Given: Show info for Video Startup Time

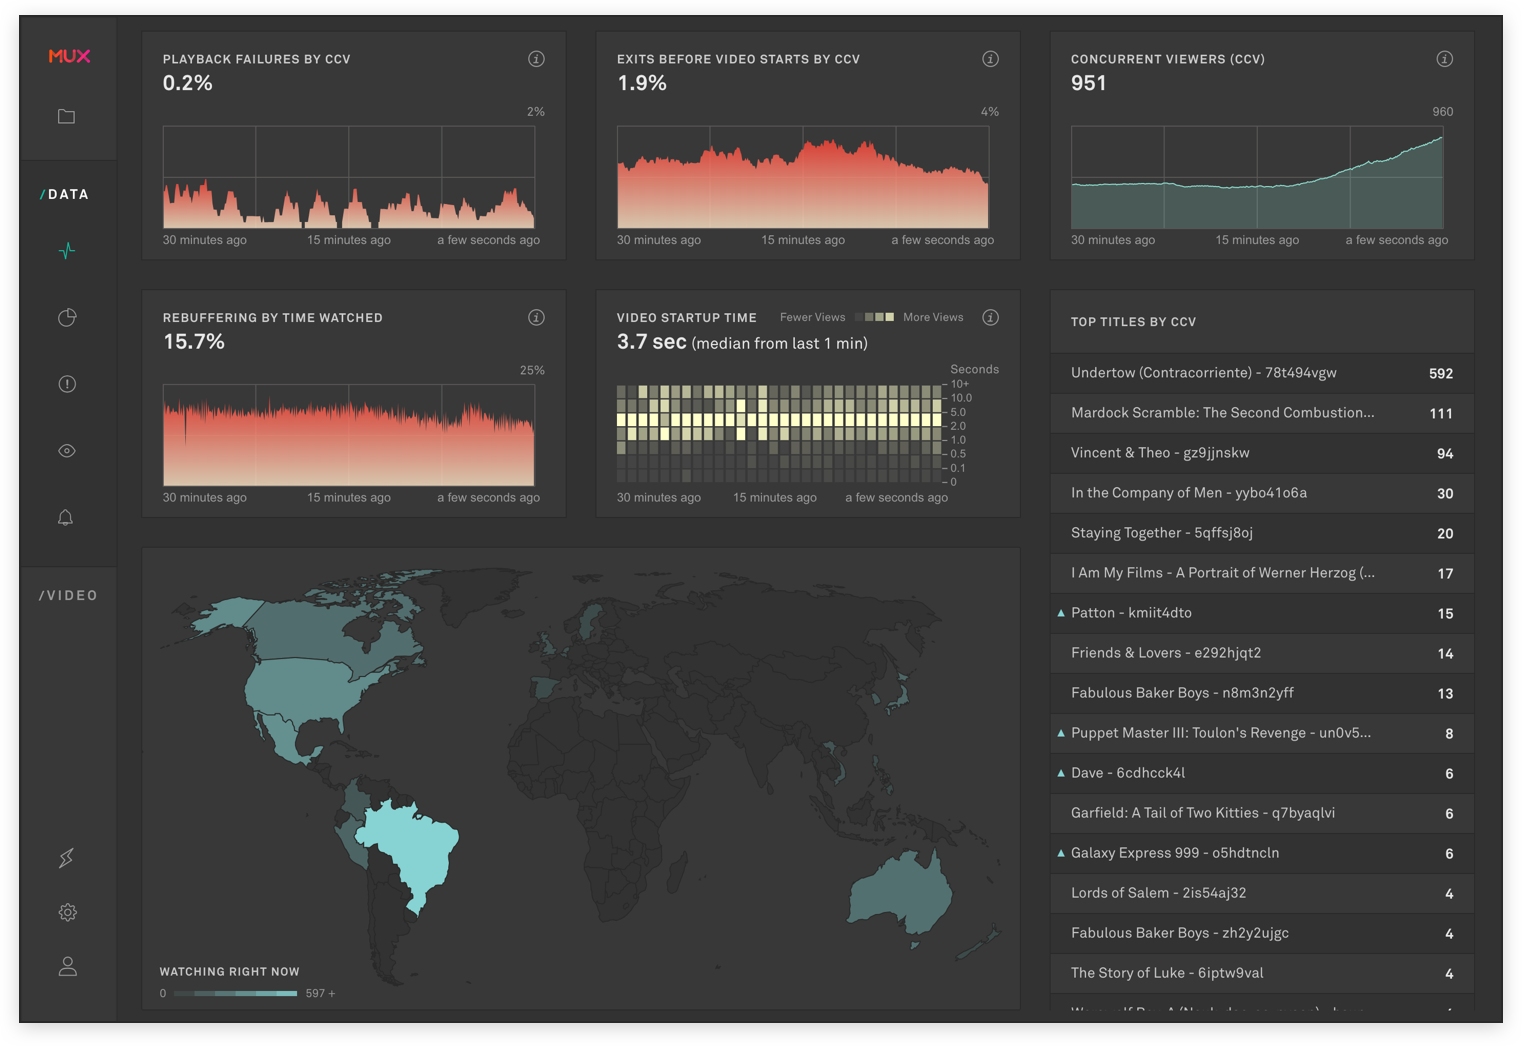Looking at the screenshot, I should coord(990,317).
